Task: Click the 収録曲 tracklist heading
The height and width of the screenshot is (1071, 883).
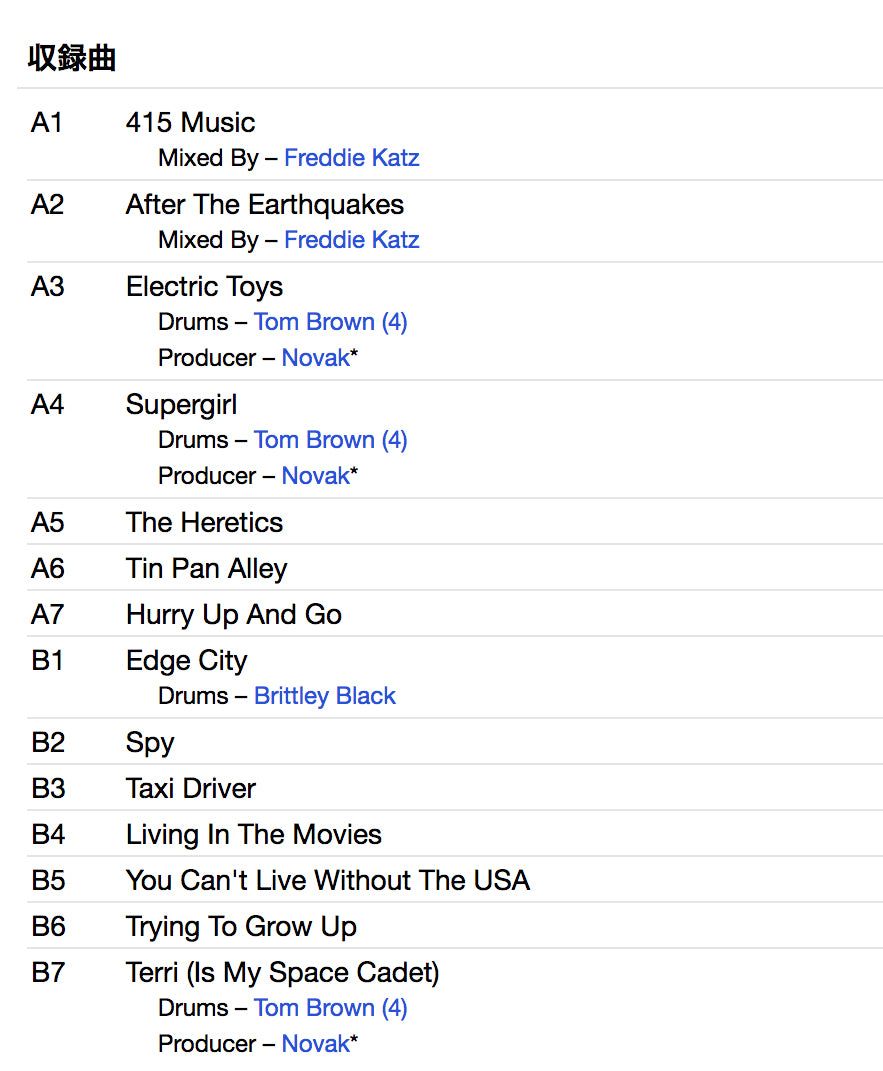Action: (x=72, y=59)
